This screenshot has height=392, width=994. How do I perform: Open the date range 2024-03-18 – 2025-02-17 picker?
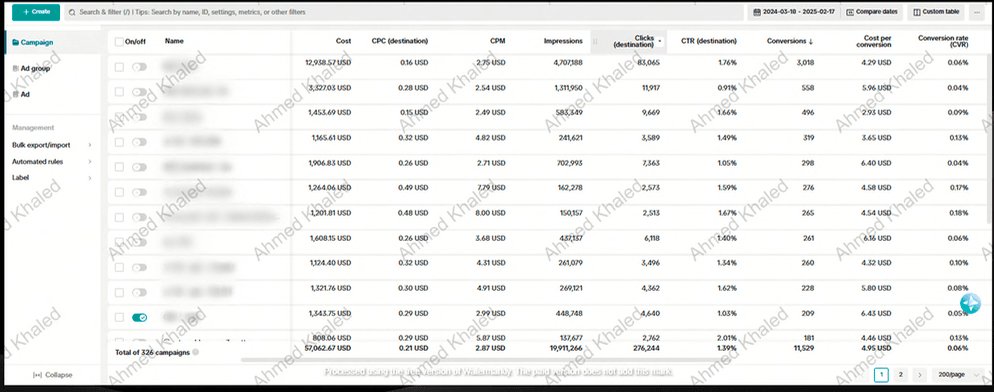pos(794,12)
